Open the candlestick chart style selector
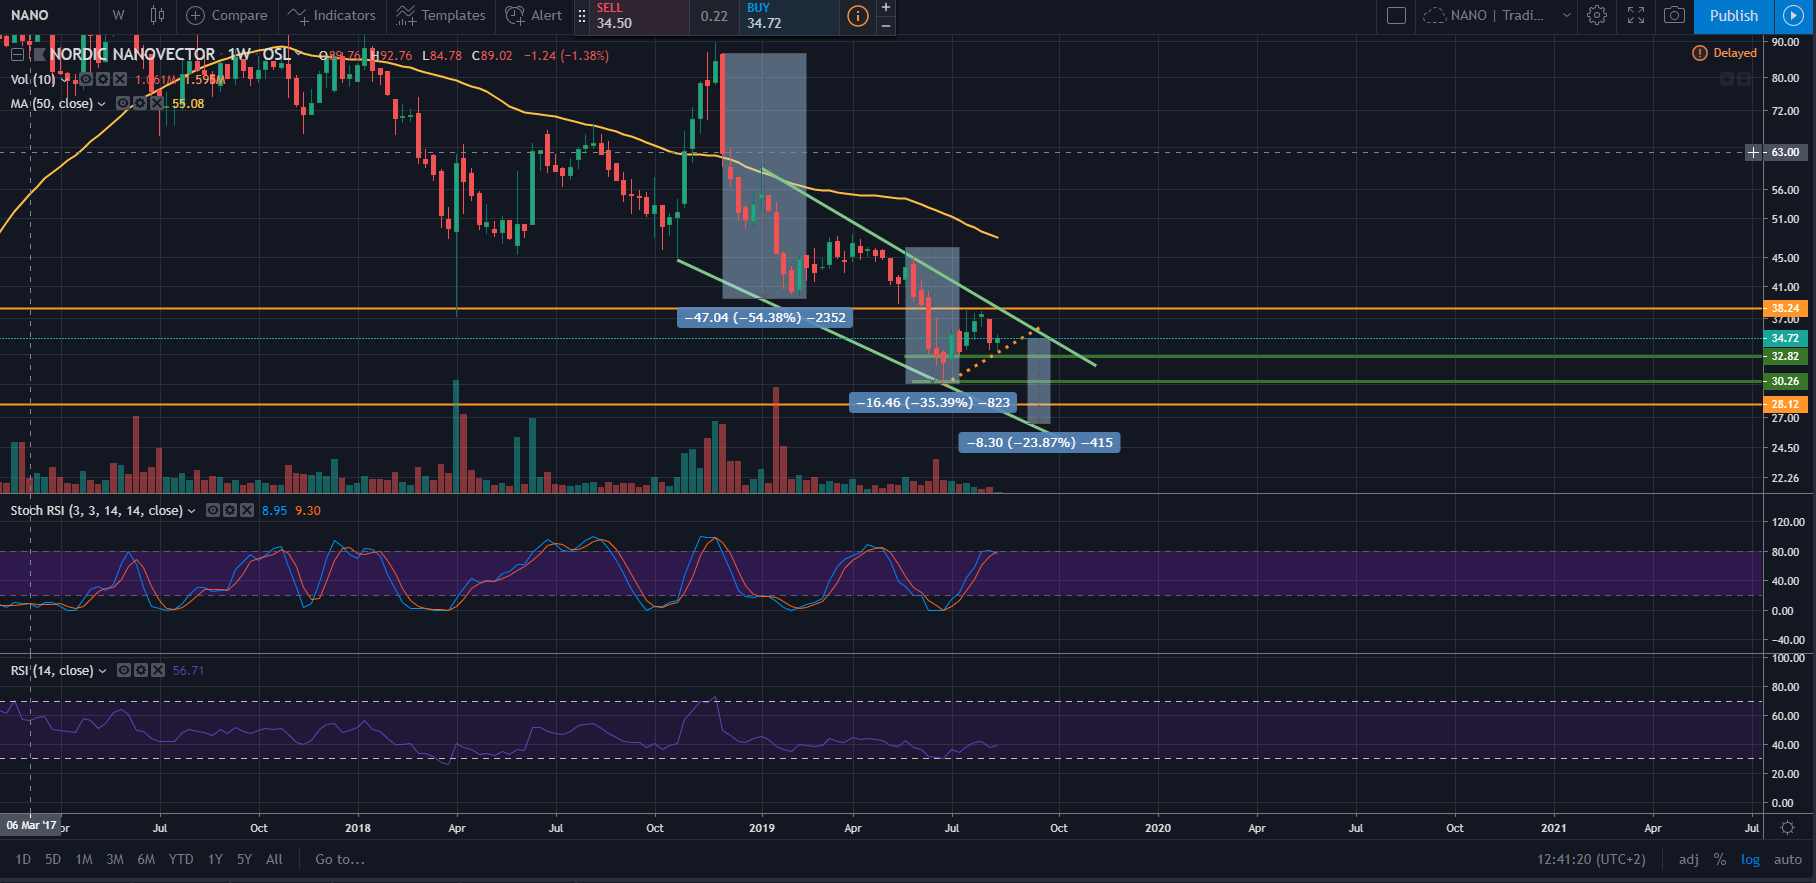Image resolution: width=1816 pixels, height=883 pixels. click(157, 15)
